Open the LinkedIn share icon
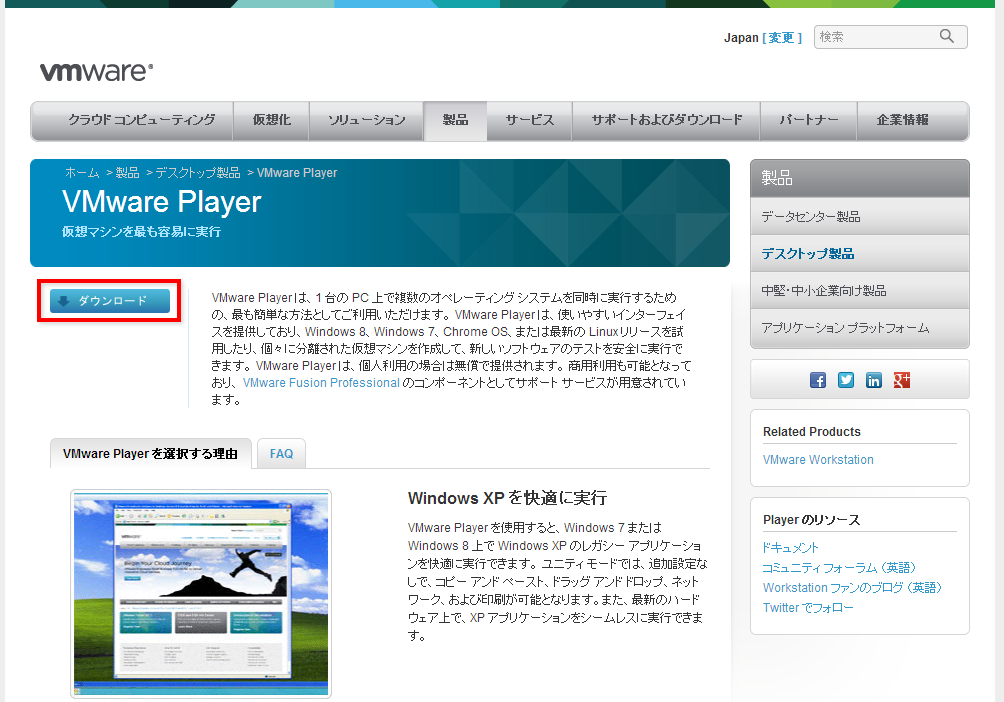The width and height of the screenshot is (1004, 702). tap(873, 380)
